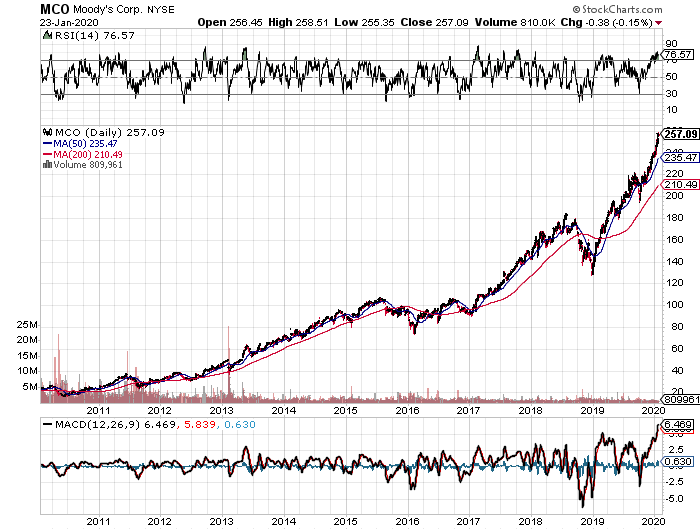Click 2013 on the price chart axis
Image resolution: width=700 pixels, height=530 pixels.
point(222,410)
